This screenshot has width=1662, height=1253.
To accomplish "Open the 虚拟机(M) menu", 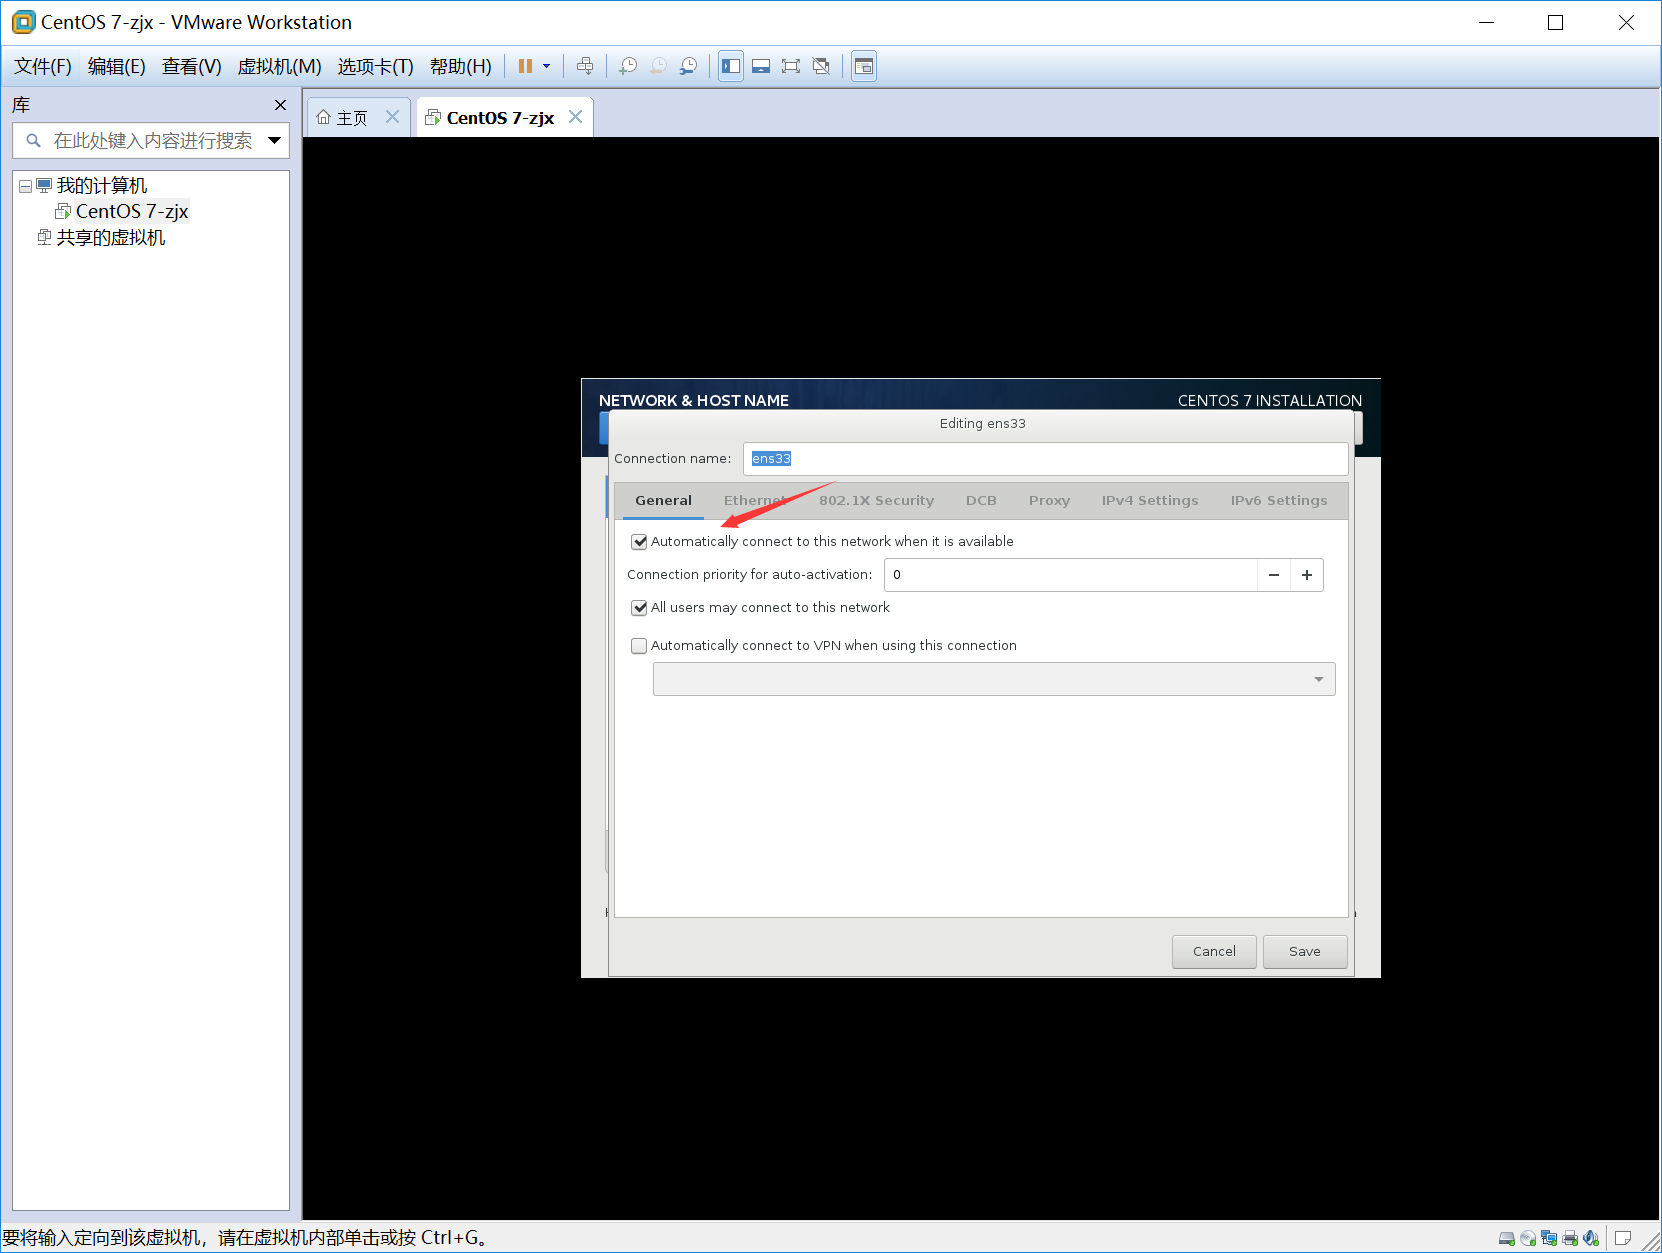I will click(280, 66).
